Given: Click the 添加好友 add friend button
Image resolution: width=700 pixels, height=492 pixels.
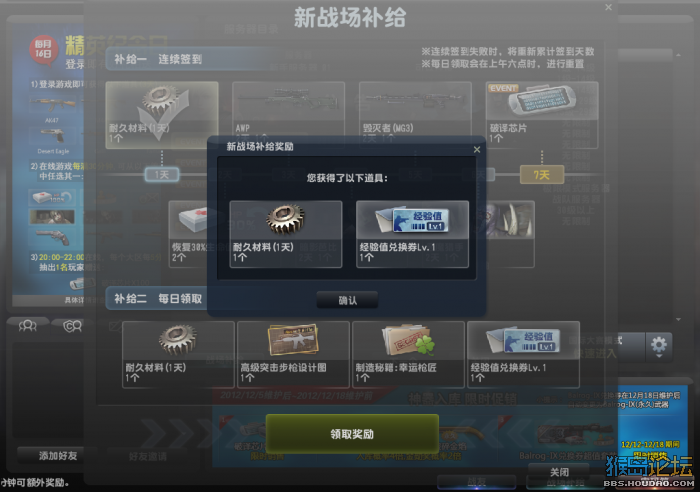Looking at the screenshot, I should point(58,455).
